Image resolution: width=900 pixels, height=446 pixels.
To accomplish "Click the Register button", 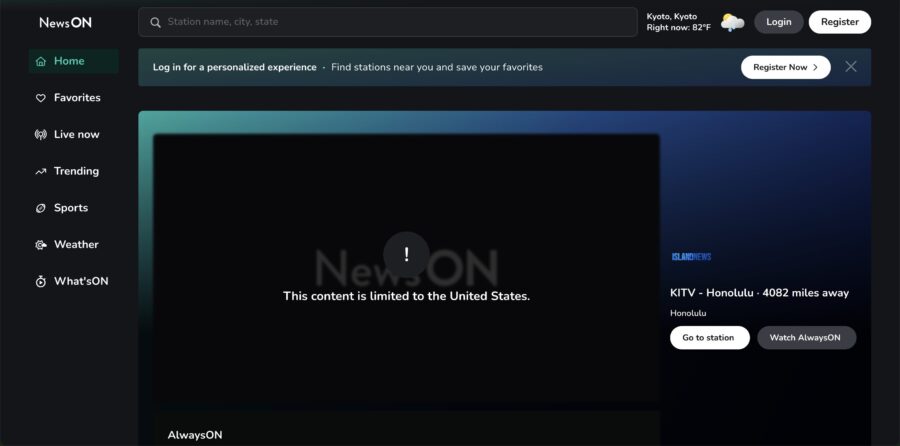I will 840,22.
